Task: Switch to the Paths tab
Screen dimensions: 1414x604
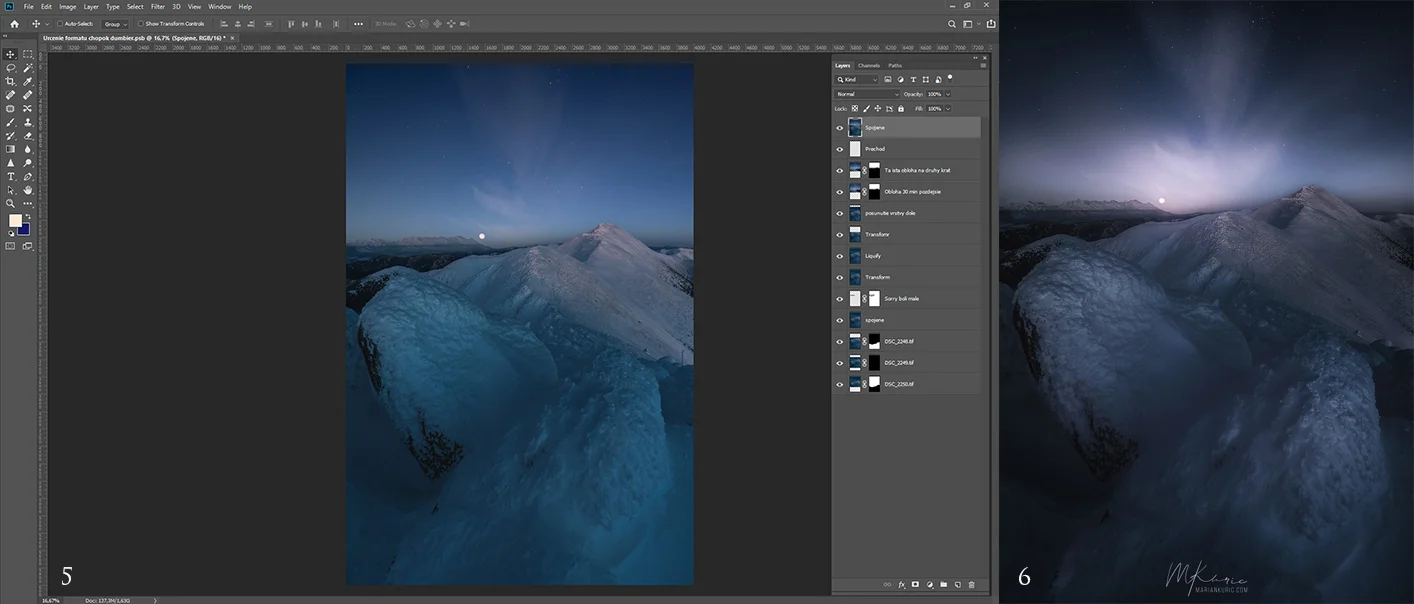Action: [895, 65]
